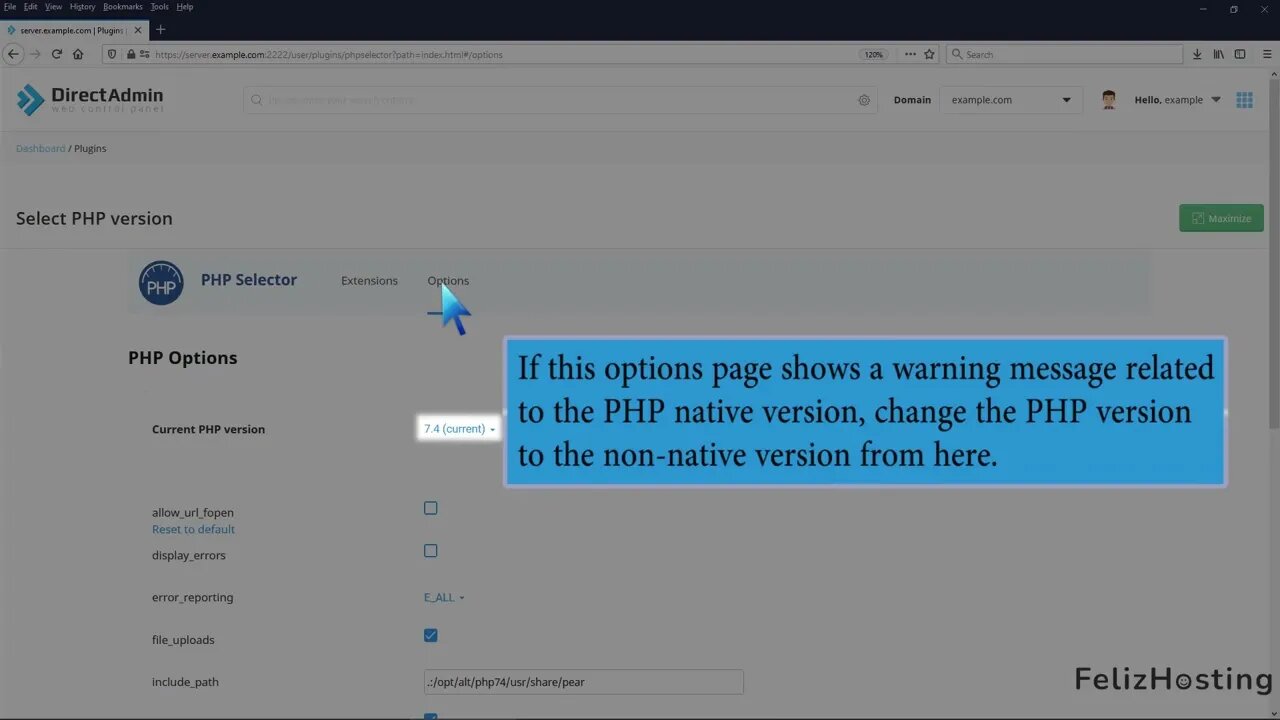View site security via the padlock icon

[x=130, y=54]
